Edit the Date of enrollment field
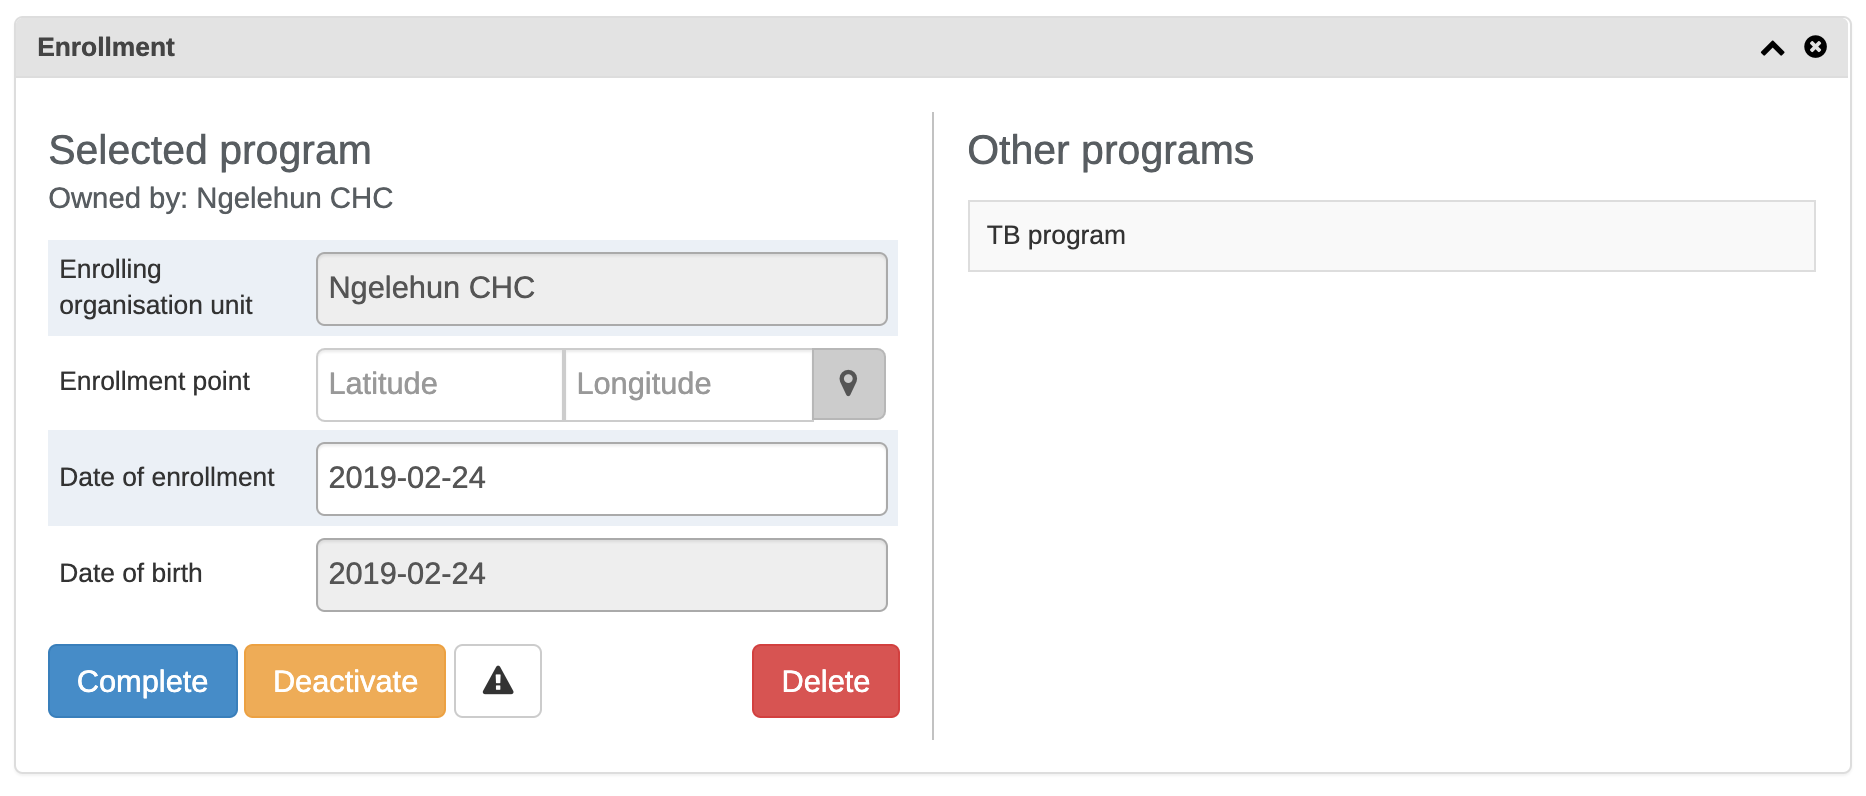The height and width of the screenshot is (796, 1866). coord(602,479)
